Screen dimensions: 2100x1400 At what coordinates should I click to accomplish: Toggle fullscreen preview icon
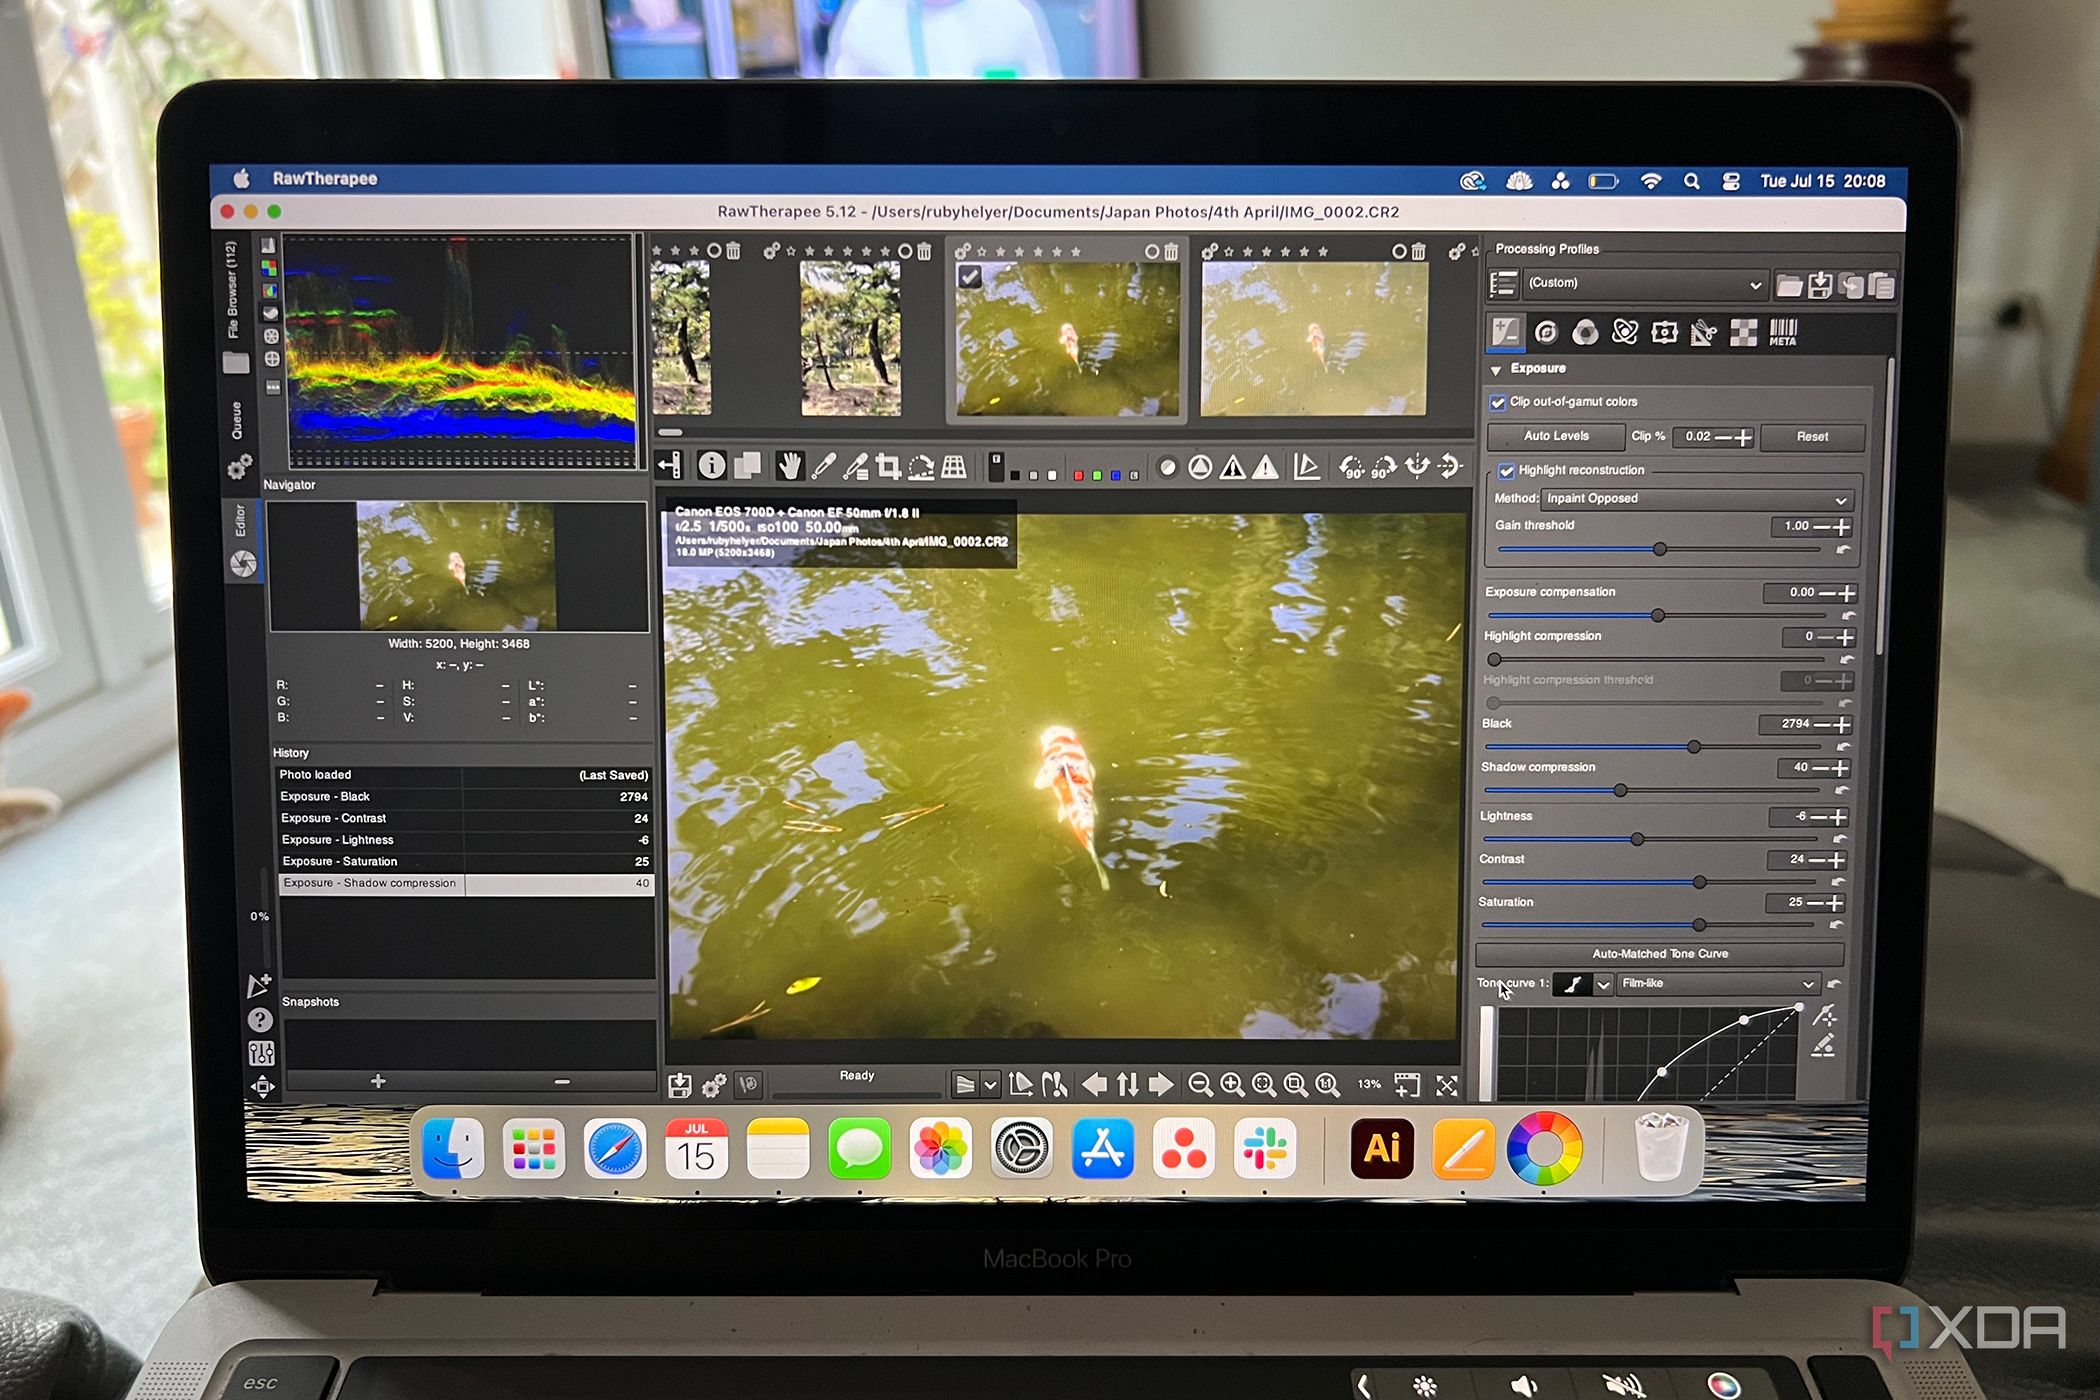(x=1446, y=1086)
